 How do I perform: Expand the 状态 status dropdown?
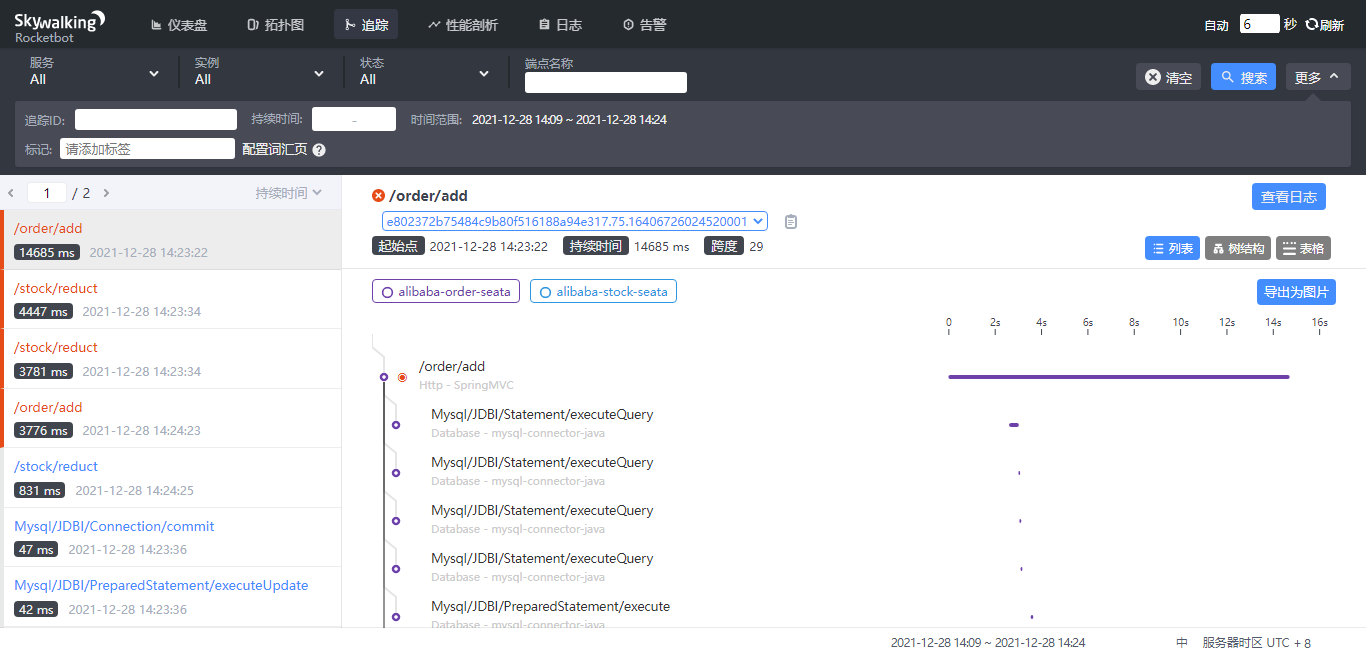click(x=425, y=71)
